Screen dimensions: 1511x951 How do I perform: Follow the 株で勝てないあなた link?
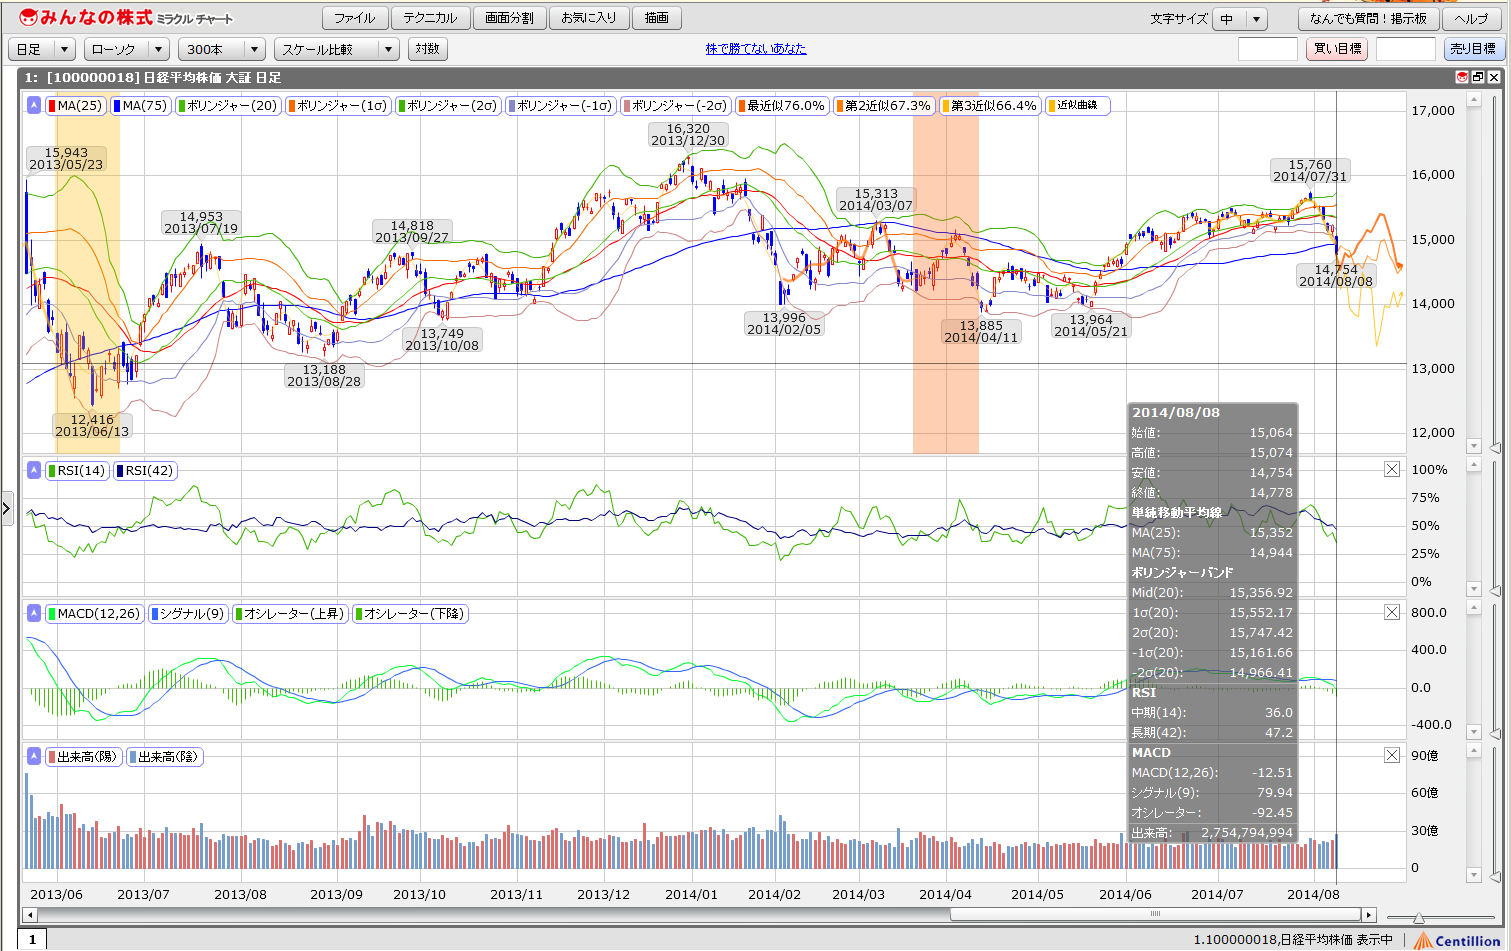(x=755, y=48)
